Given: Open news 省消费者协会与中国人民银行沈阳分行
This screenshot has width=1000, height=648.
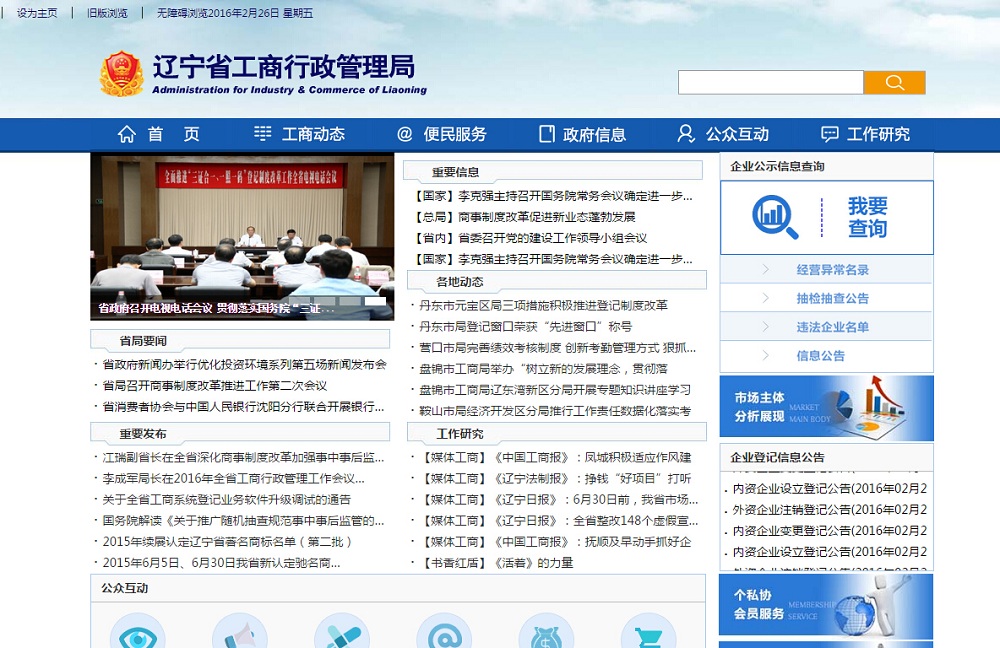Looking at the screenshot, I should (x=243, y=406).
